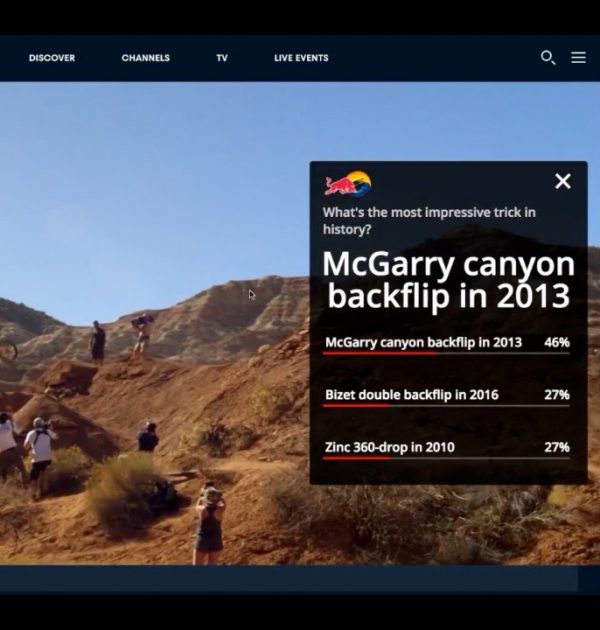600x630 pixels.
Task: Open the search magnifier icon
Action: [x=548, y=57]
